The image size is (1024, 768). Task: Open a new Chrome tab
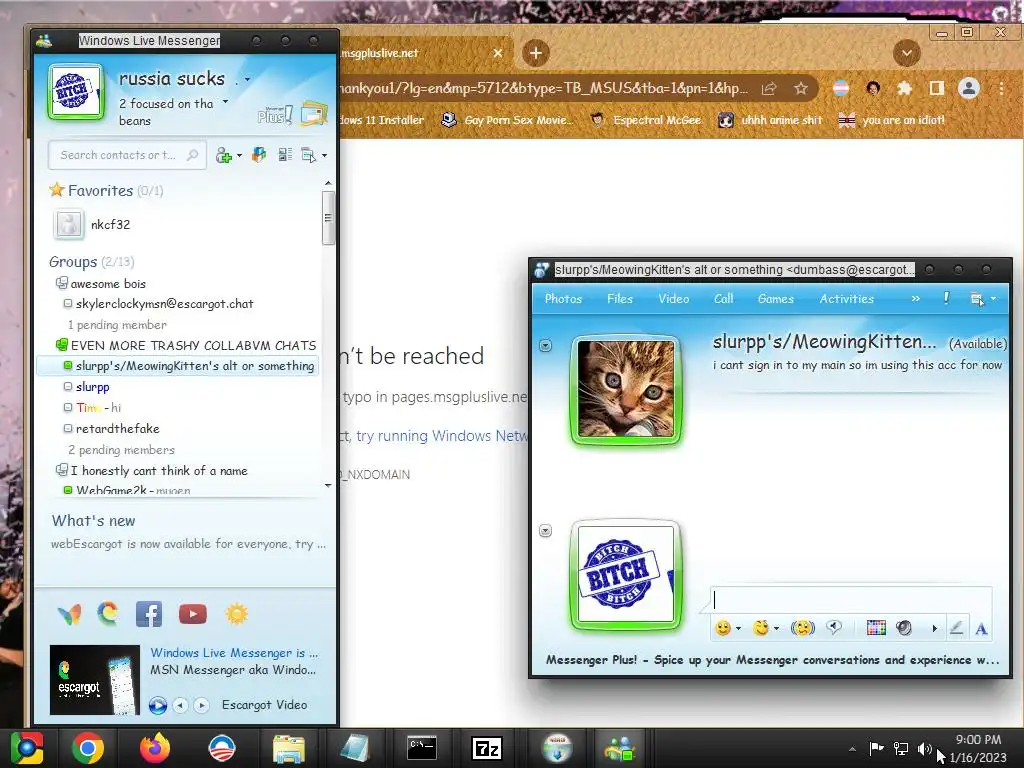click(x=536, y=53)
